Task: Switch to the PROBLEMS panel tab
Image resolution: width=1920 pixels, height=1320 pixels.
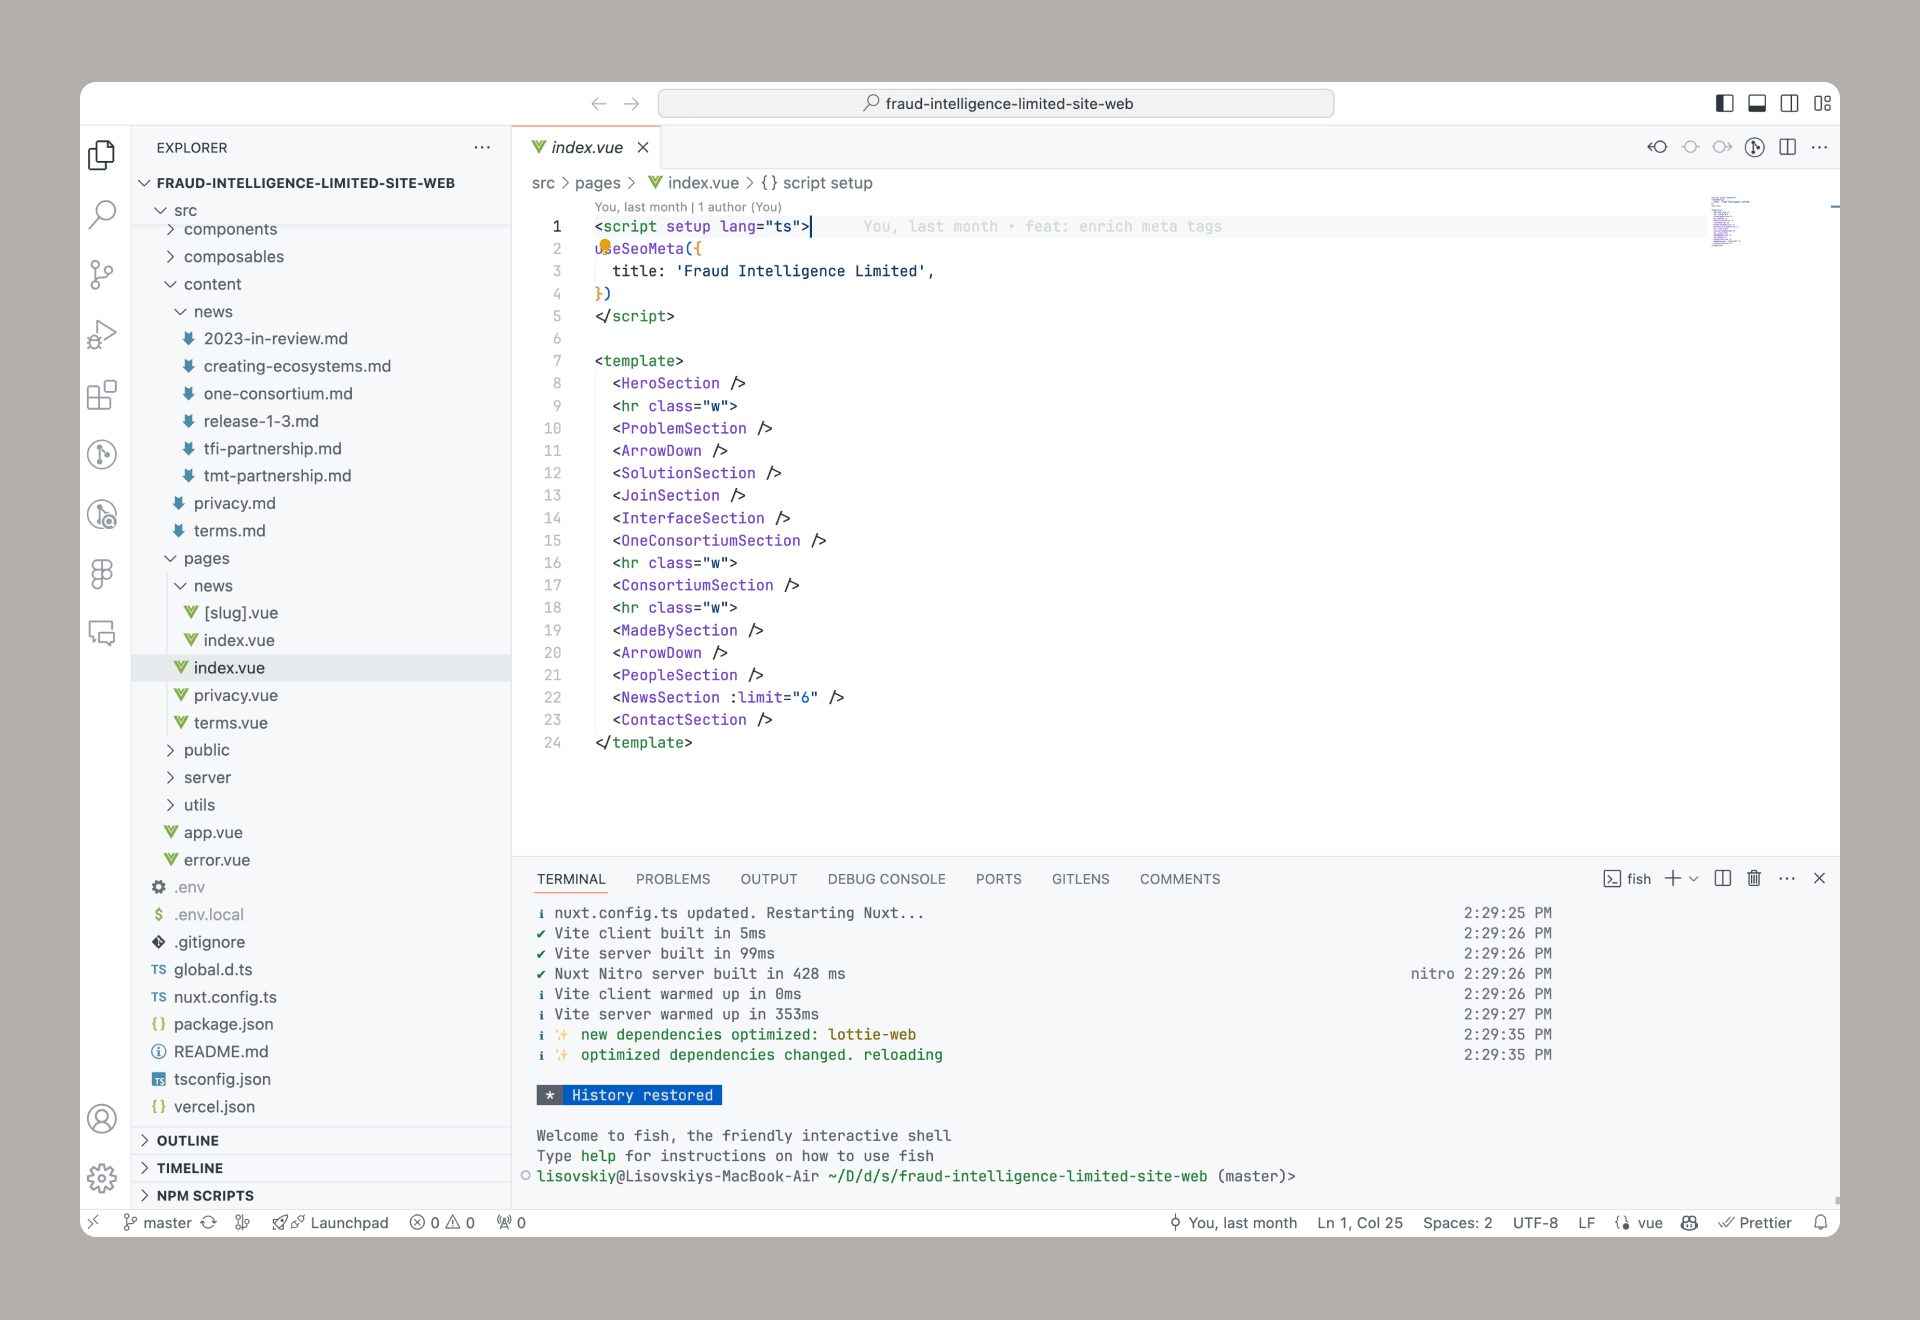Action: 673,879
